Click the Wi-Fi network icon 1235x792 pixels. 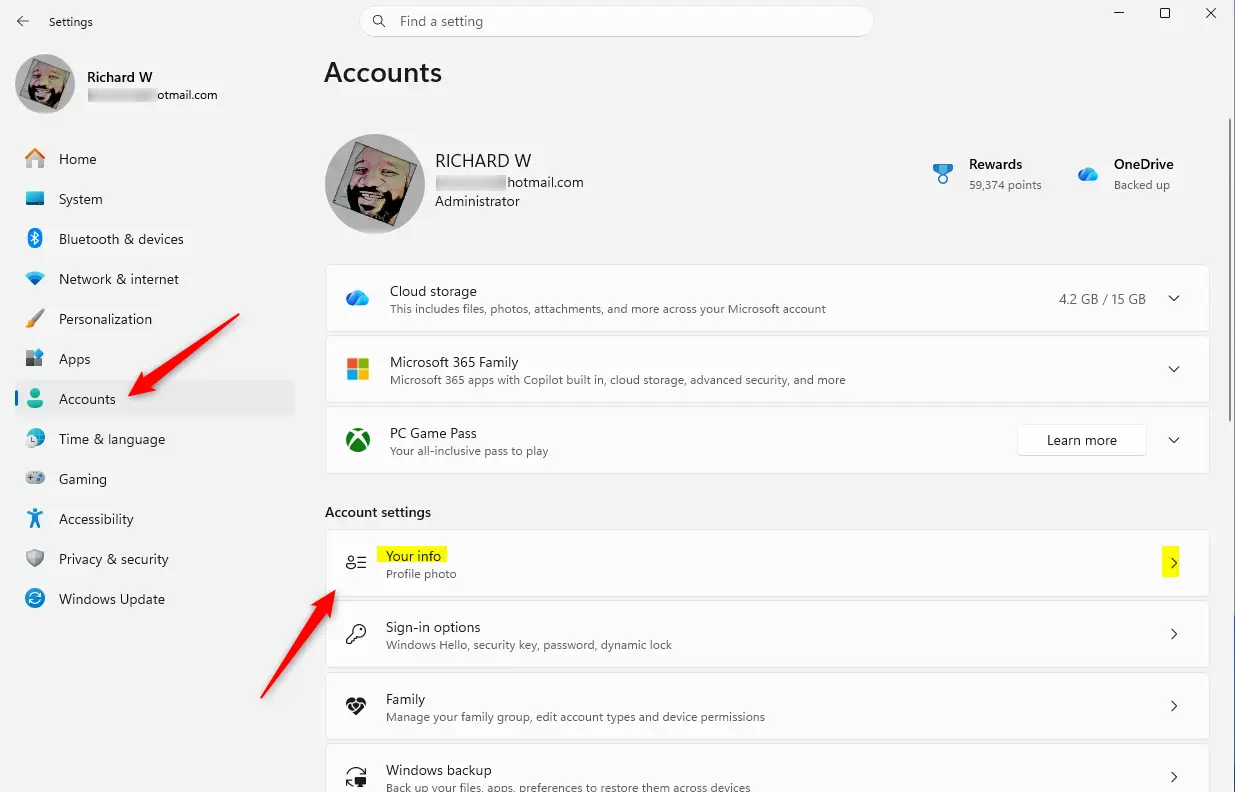[35, 279]
